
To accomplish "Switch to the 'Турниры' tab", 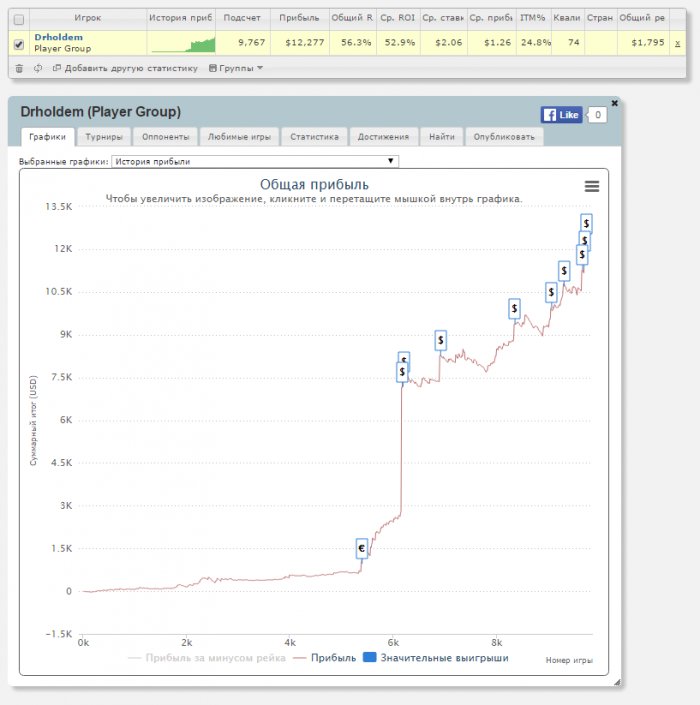I will point(105,137).
